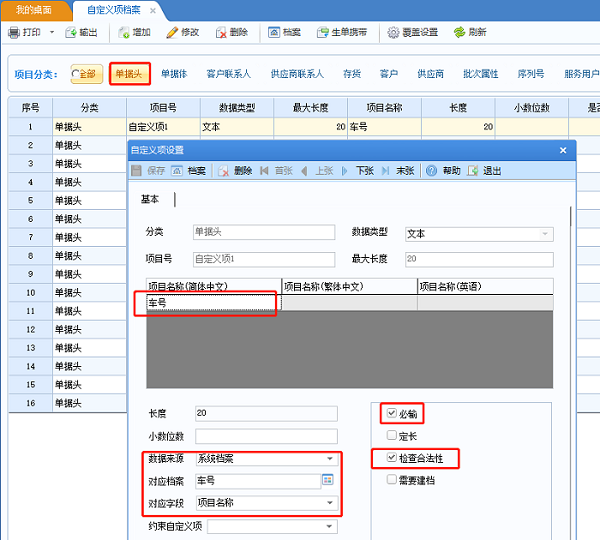Click the 删除 icon in dialog toolbar
The image size is (600, 540).
223,171
